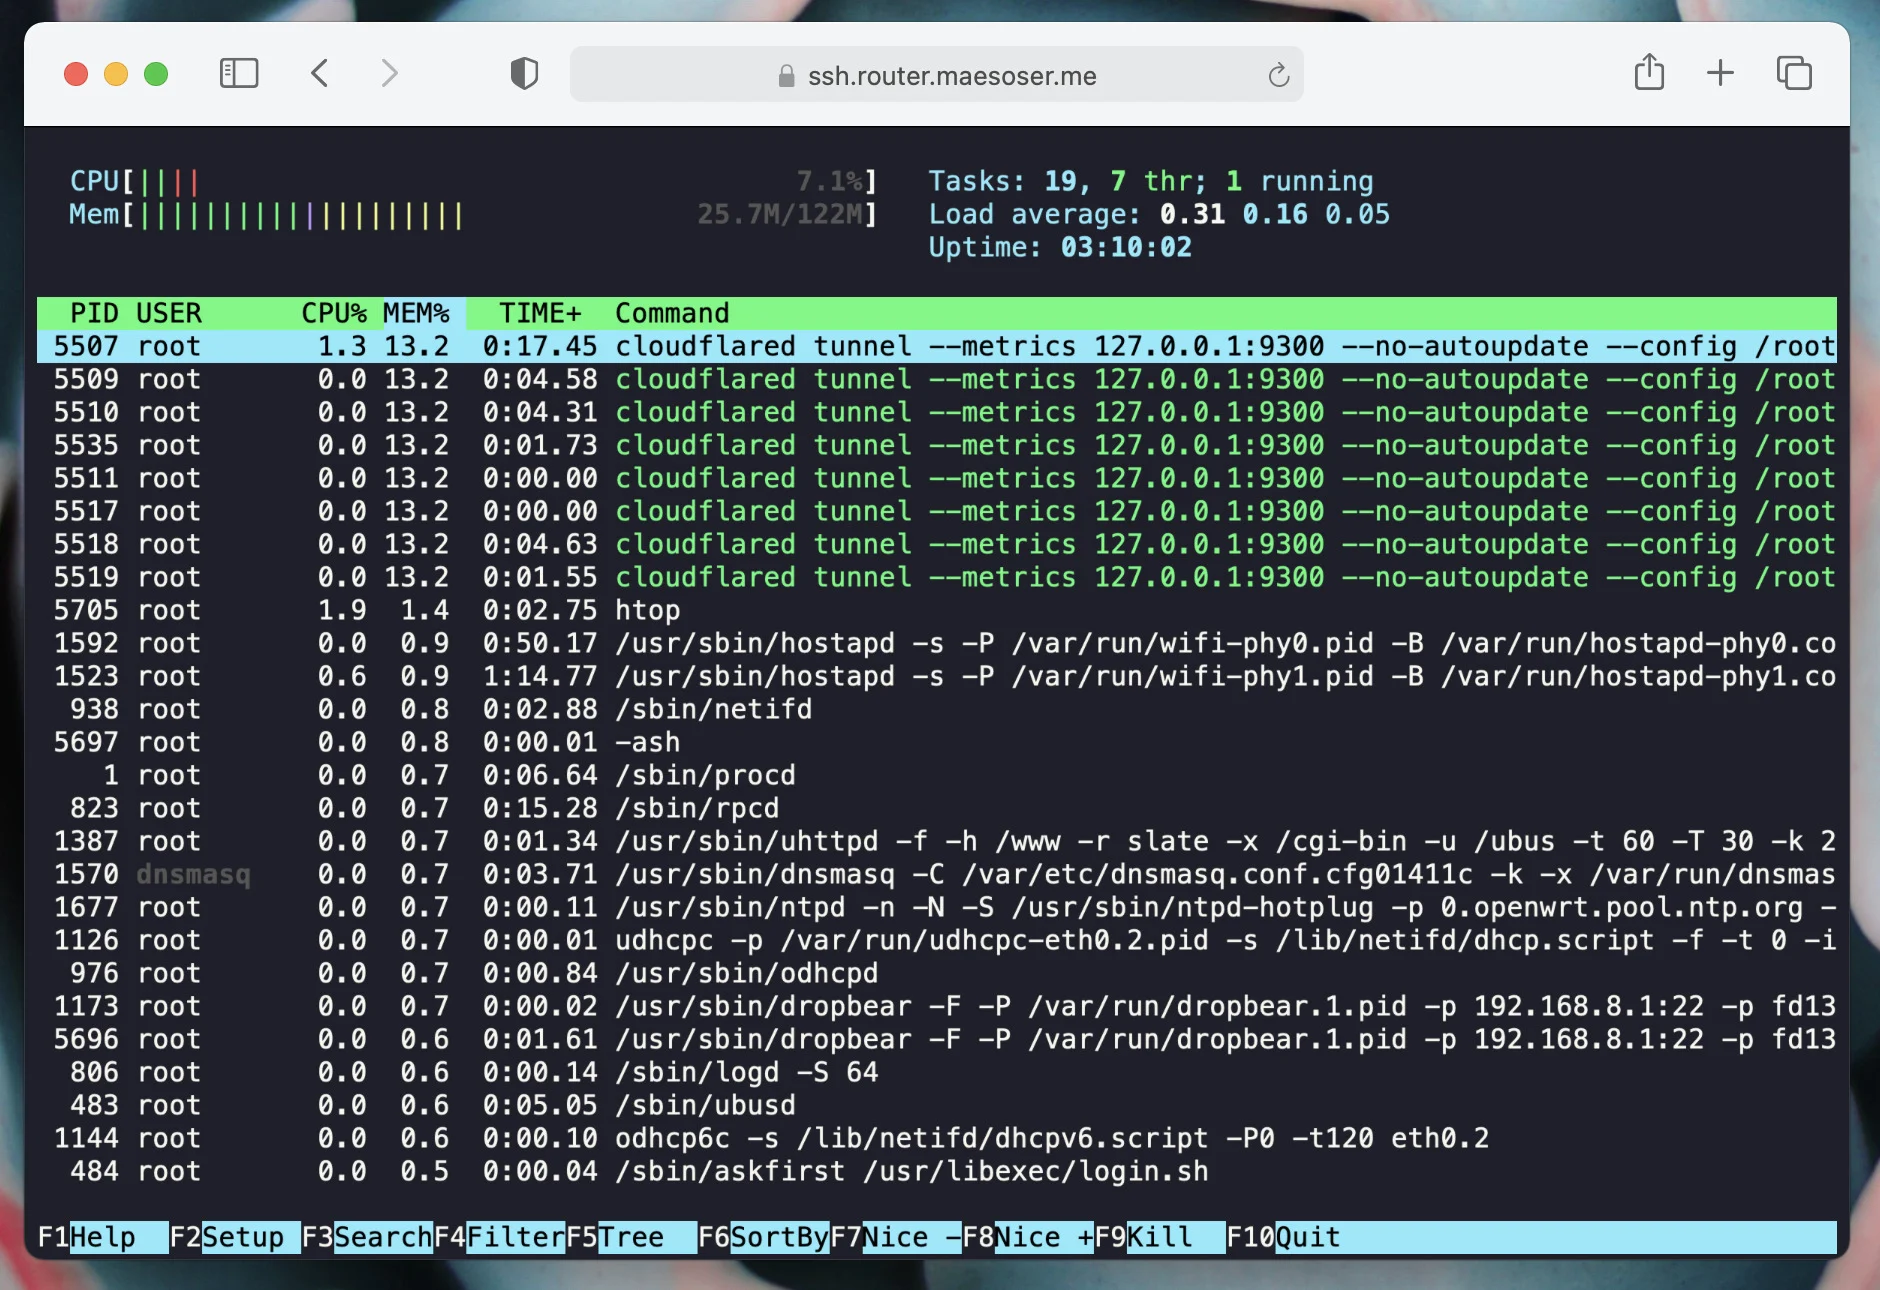Open the F6 SortBy option
Screen dimensions: 1880x1290
pos(763,1237)
